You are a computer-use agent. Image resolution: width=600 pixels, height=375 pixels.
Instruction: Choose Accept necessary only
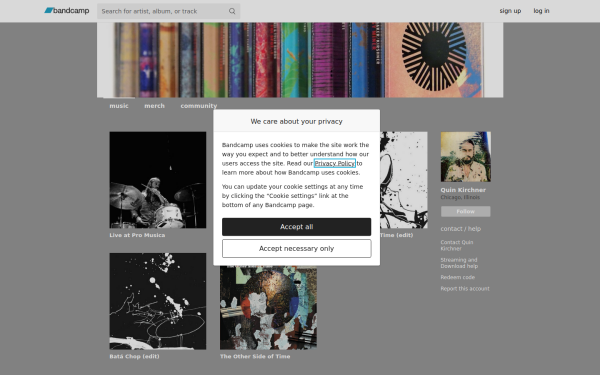tap(297, 249)
